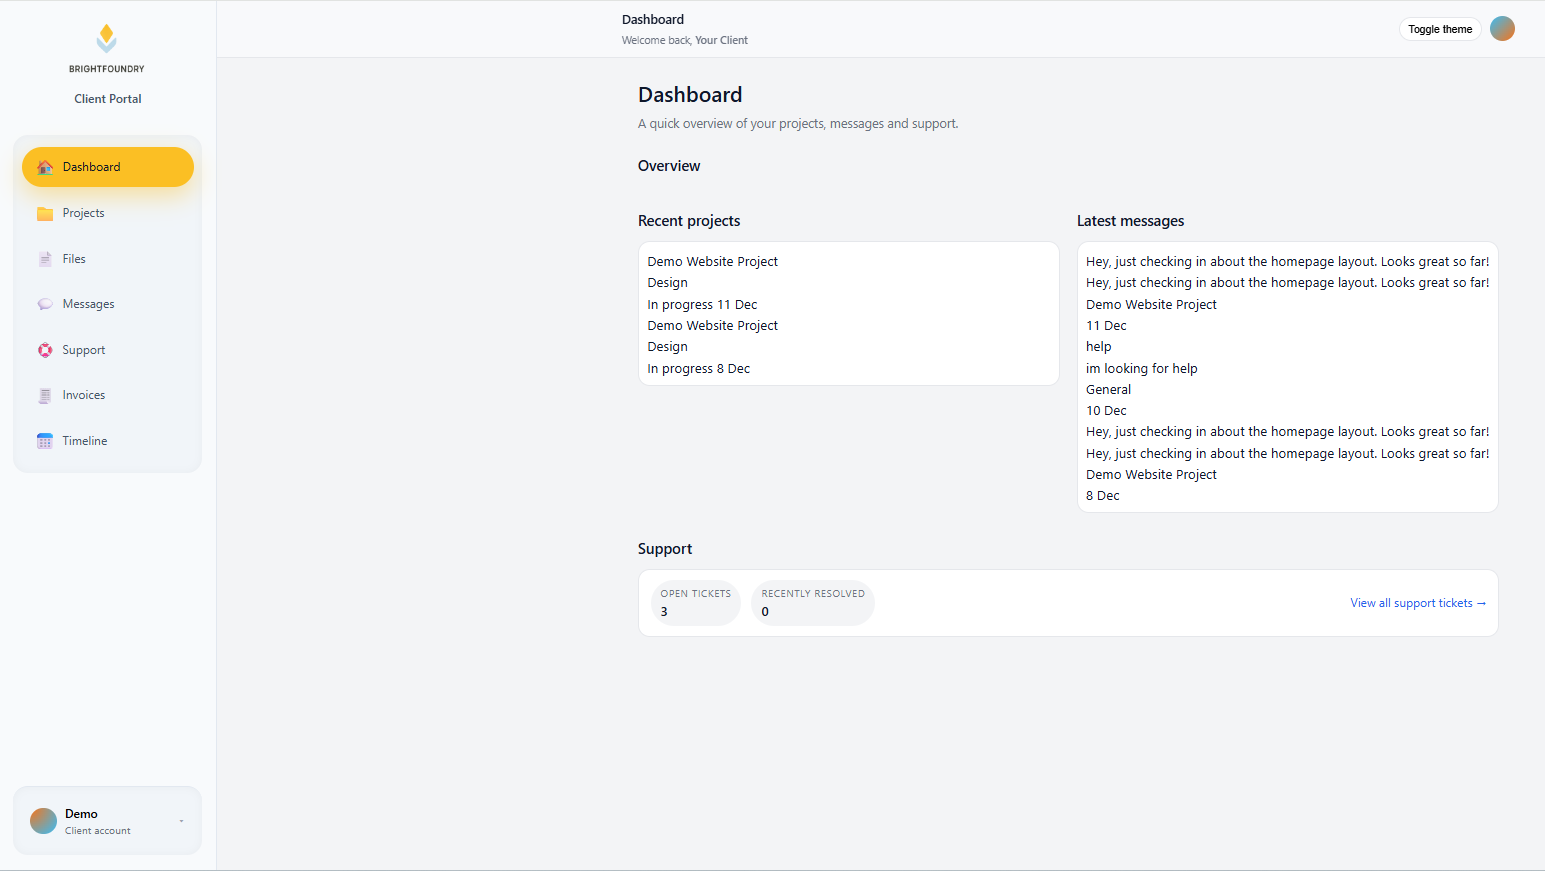Click the 'help' message subject

click(1098, 347)
